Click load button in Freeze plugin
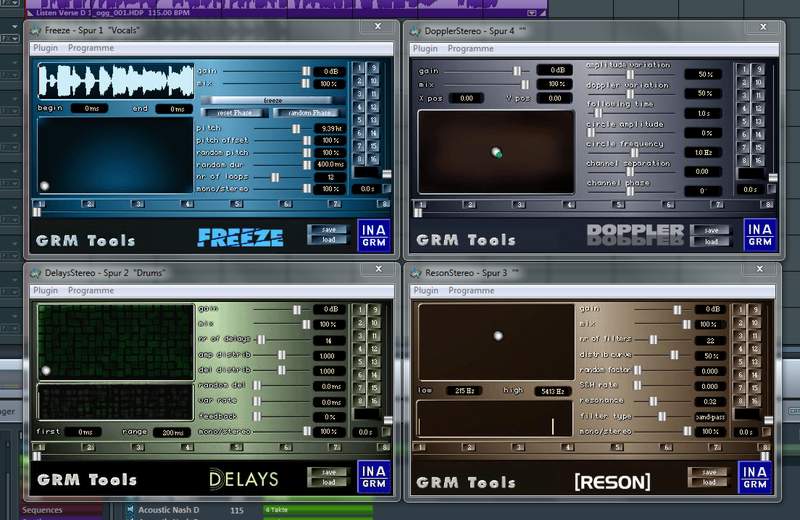This screenshot has height=520, width=800. [x=329, y=239]
